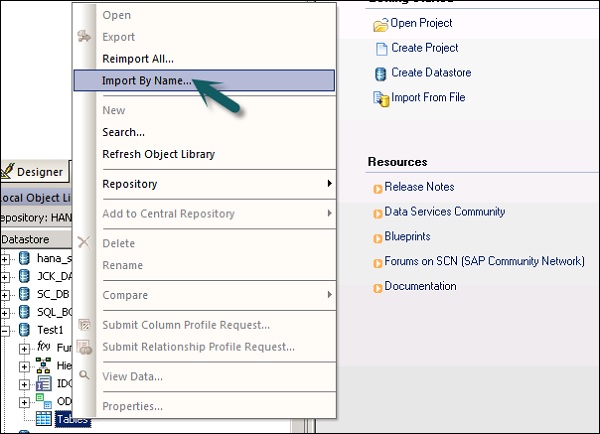600x434 pixels.
Task: Open the Release Notes link
Action: tap(419, 187)
